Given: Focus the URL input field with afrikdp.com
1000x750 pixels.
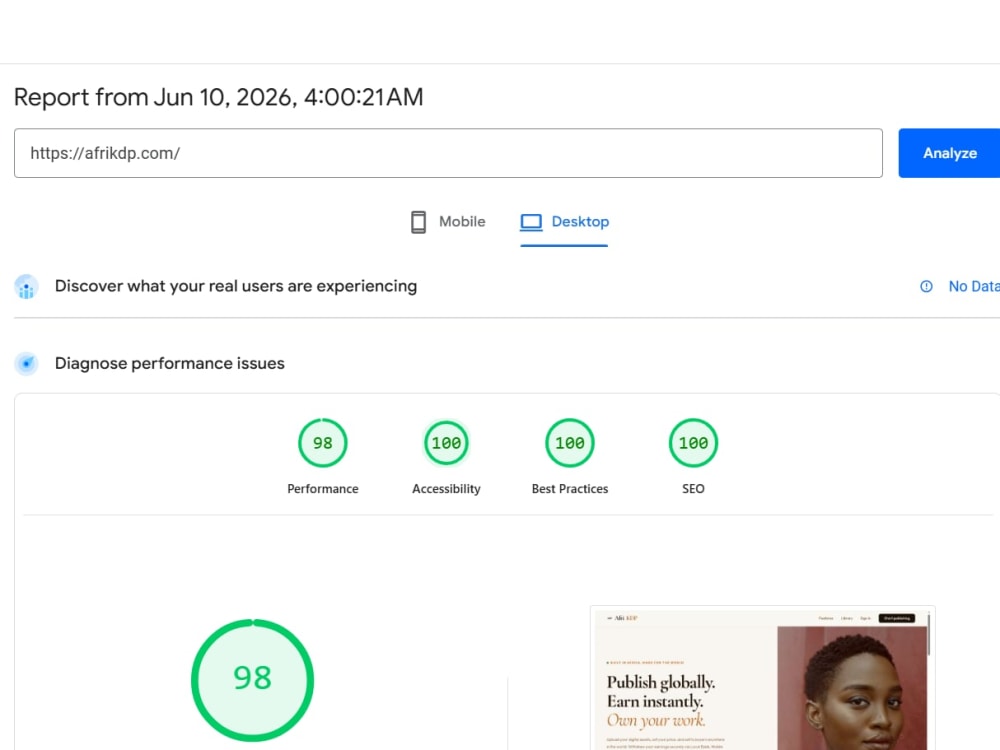Looking at the screenshot, I should [448, 153].
